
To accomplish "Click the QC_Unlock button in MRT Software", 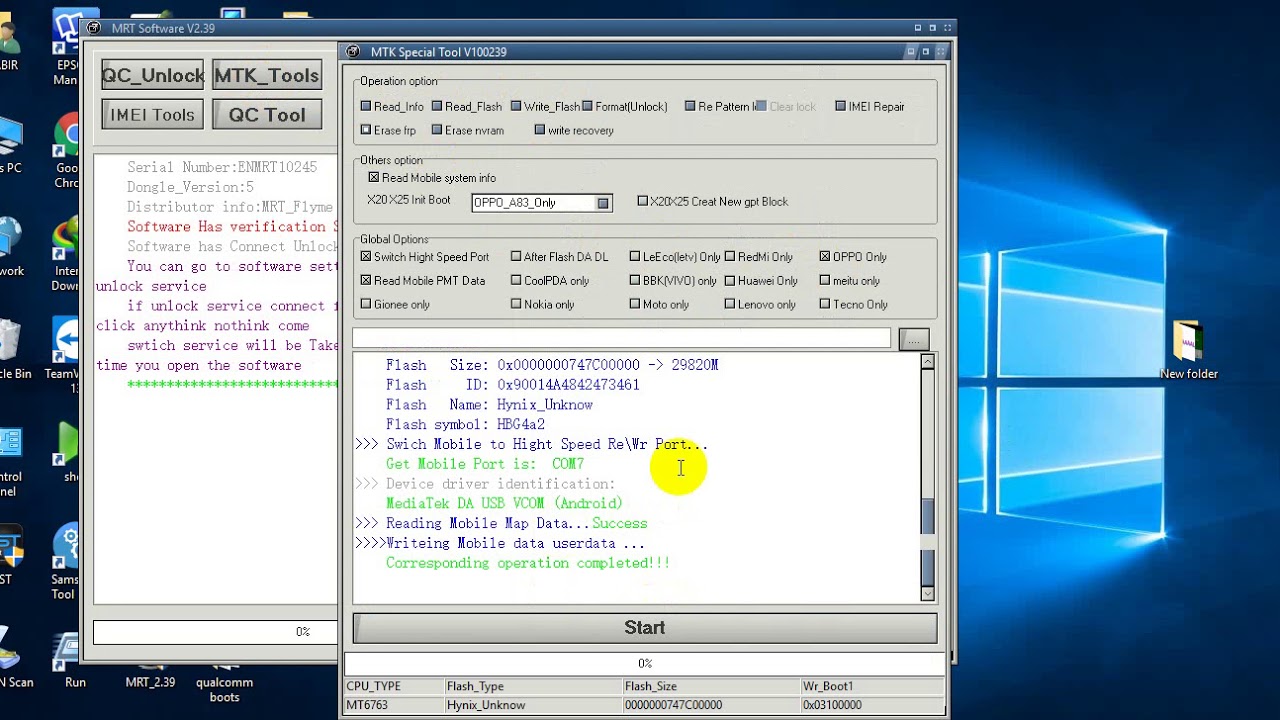I will (x=152, y=75).
